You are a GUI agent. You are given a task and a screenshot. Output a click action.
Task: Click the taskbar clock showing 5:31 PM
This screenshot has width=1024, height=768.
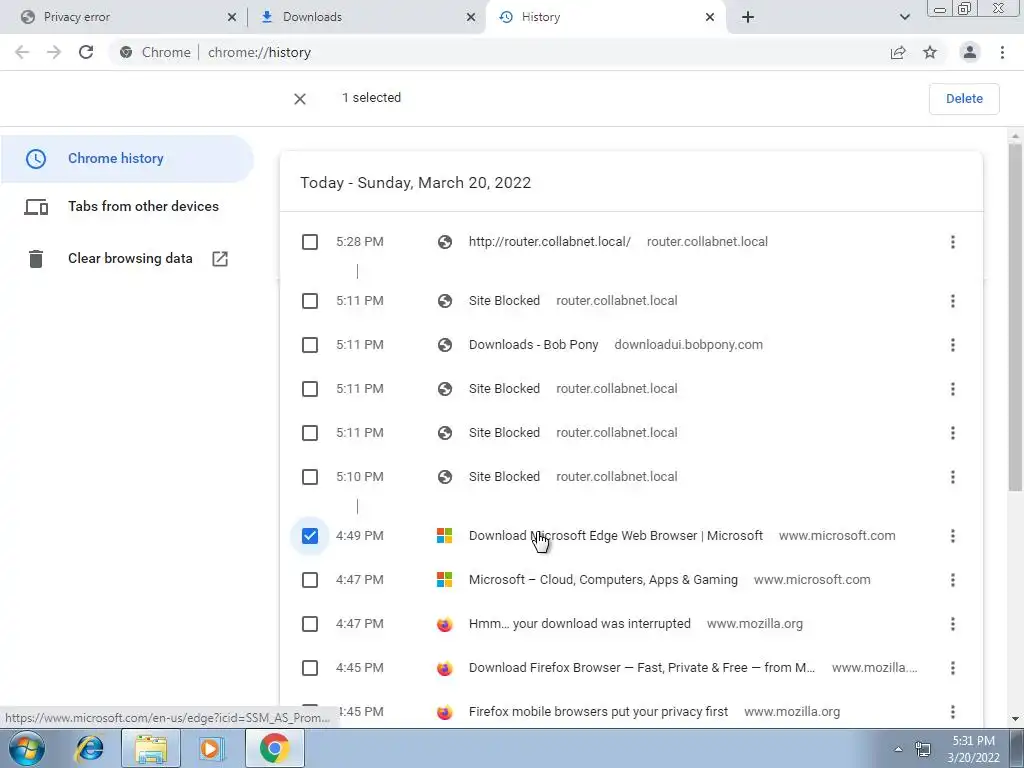973,749
